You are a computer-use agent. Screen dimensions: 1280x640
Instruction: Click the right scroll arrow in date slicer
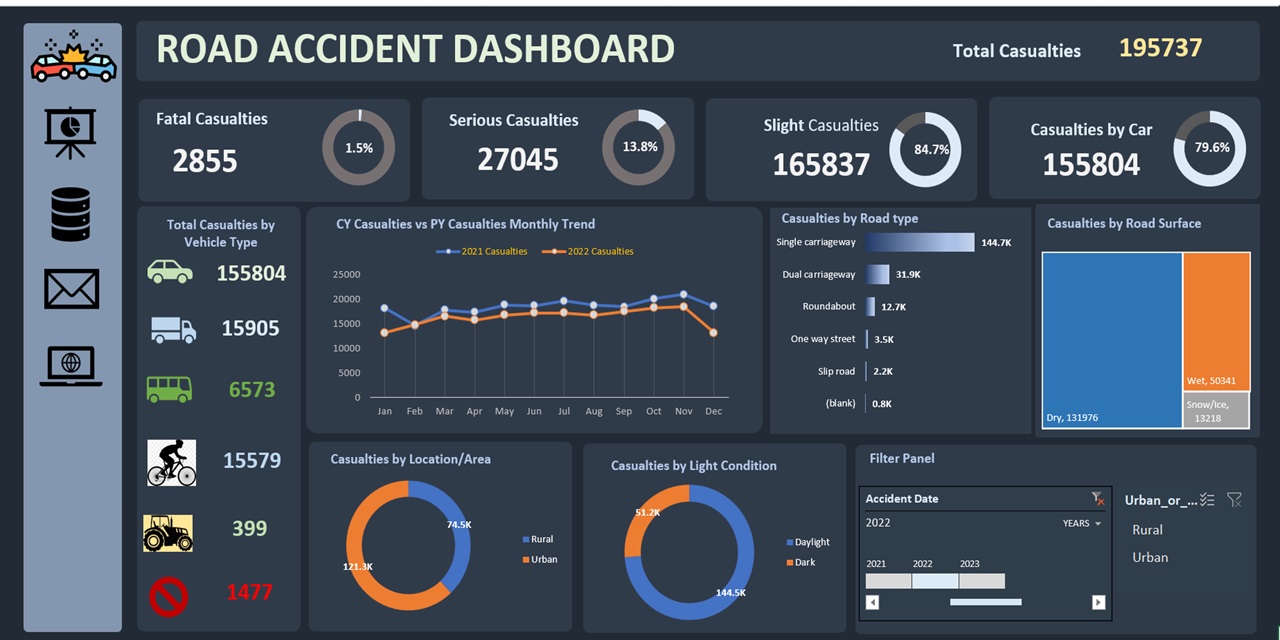click(1098, 602)
